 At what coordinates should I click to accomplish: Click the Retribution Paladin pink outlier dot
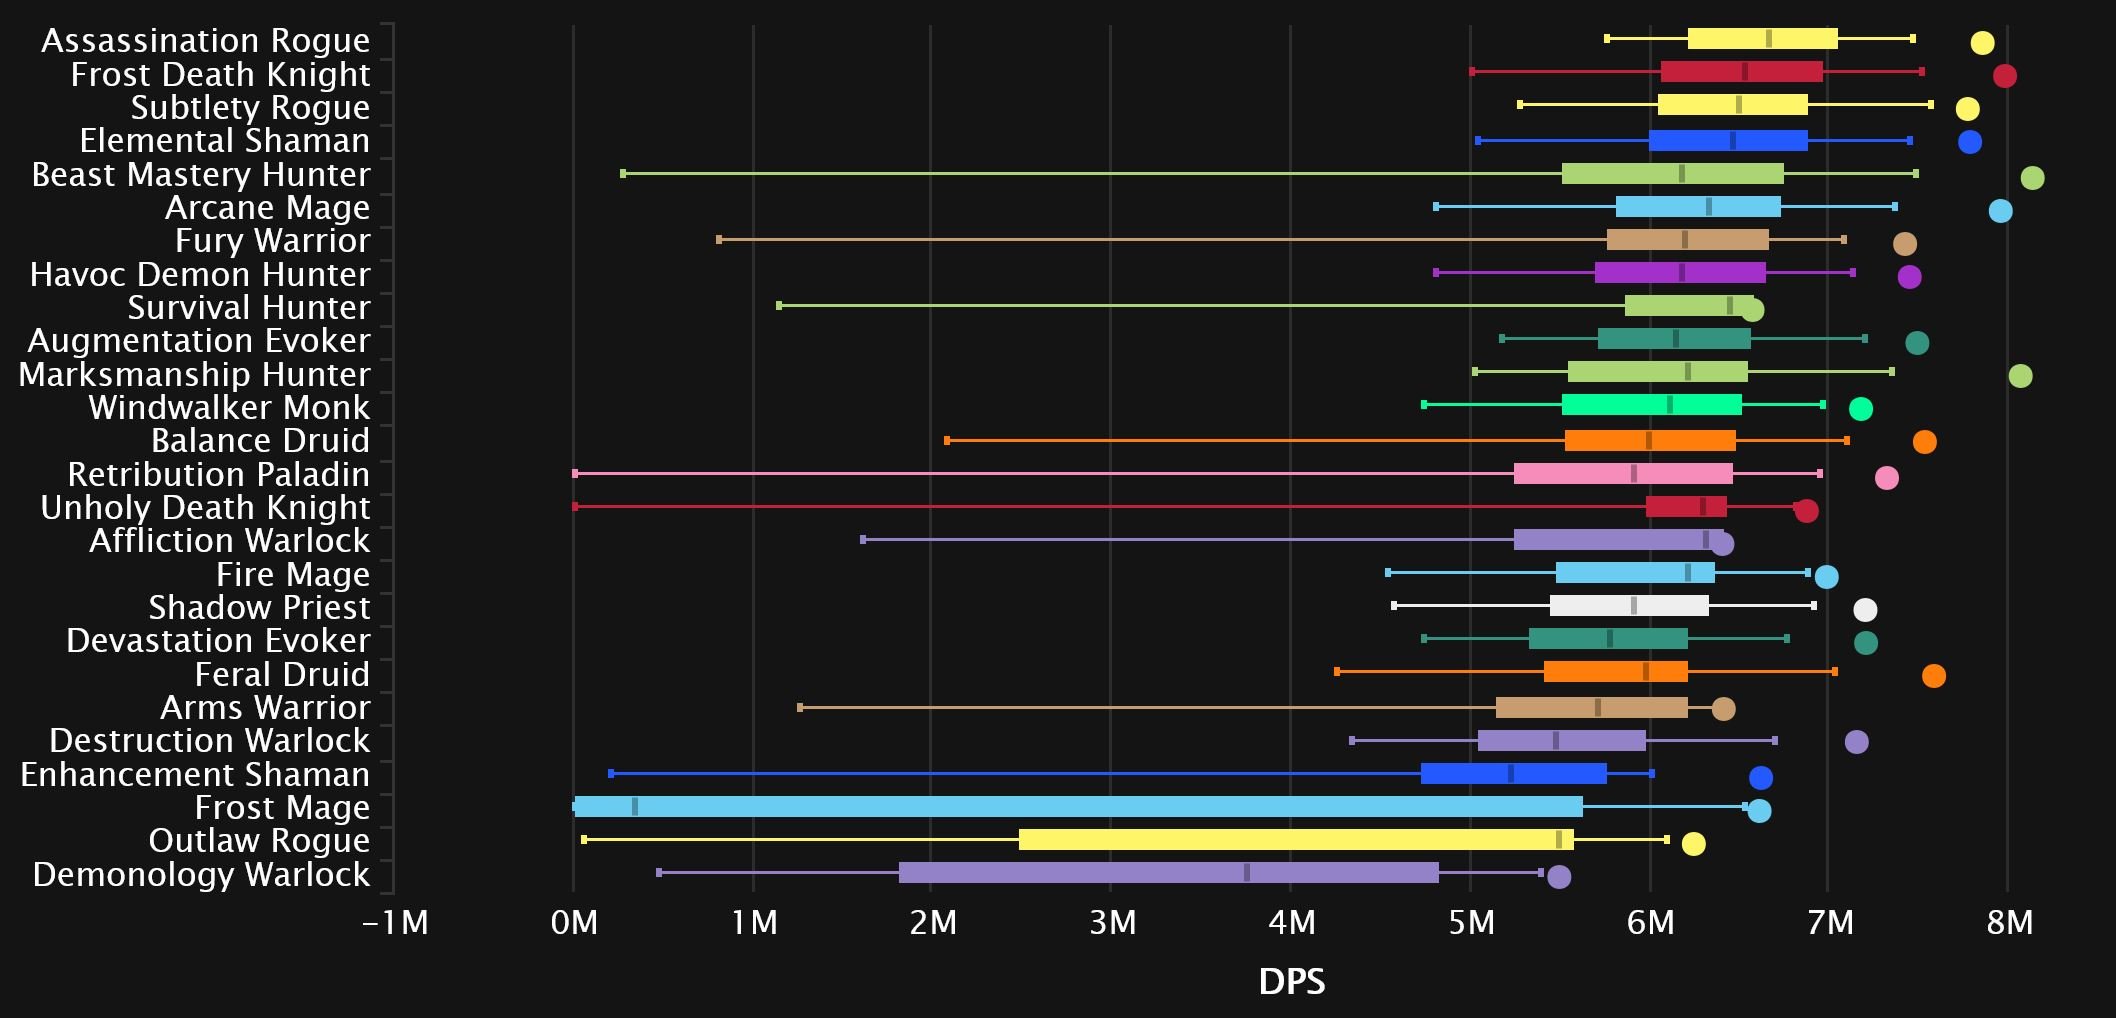click(1886, 478)
